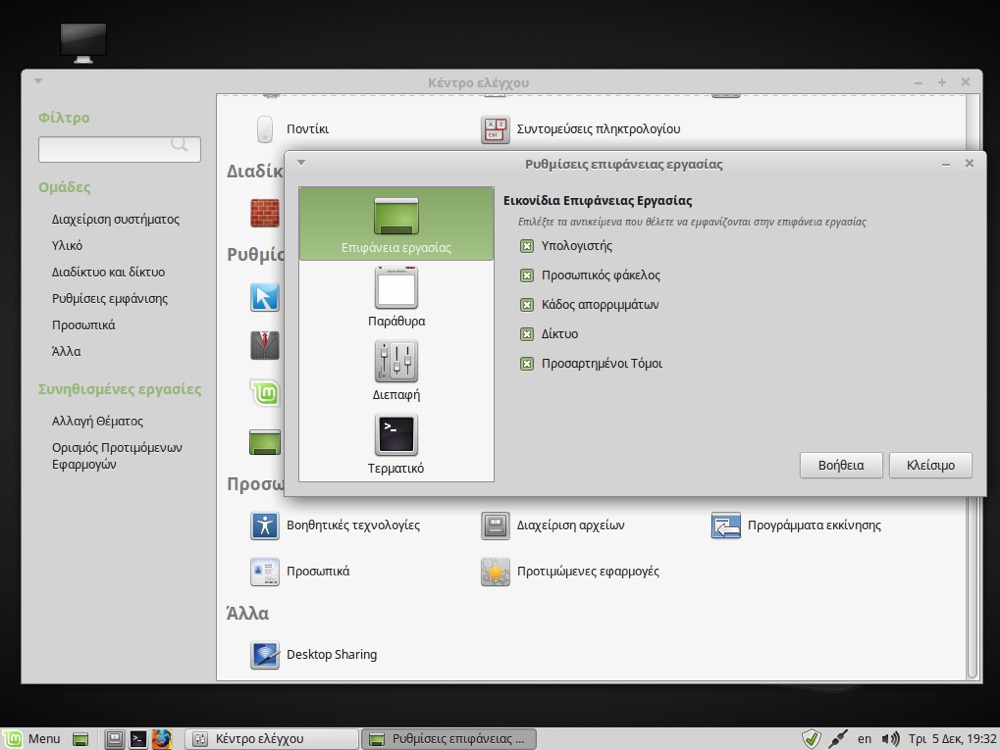Open Βοηθητικές τεχνολογίες accessibility icon
Viewport: 1000px width, 750px height.
tap(265, 525)
